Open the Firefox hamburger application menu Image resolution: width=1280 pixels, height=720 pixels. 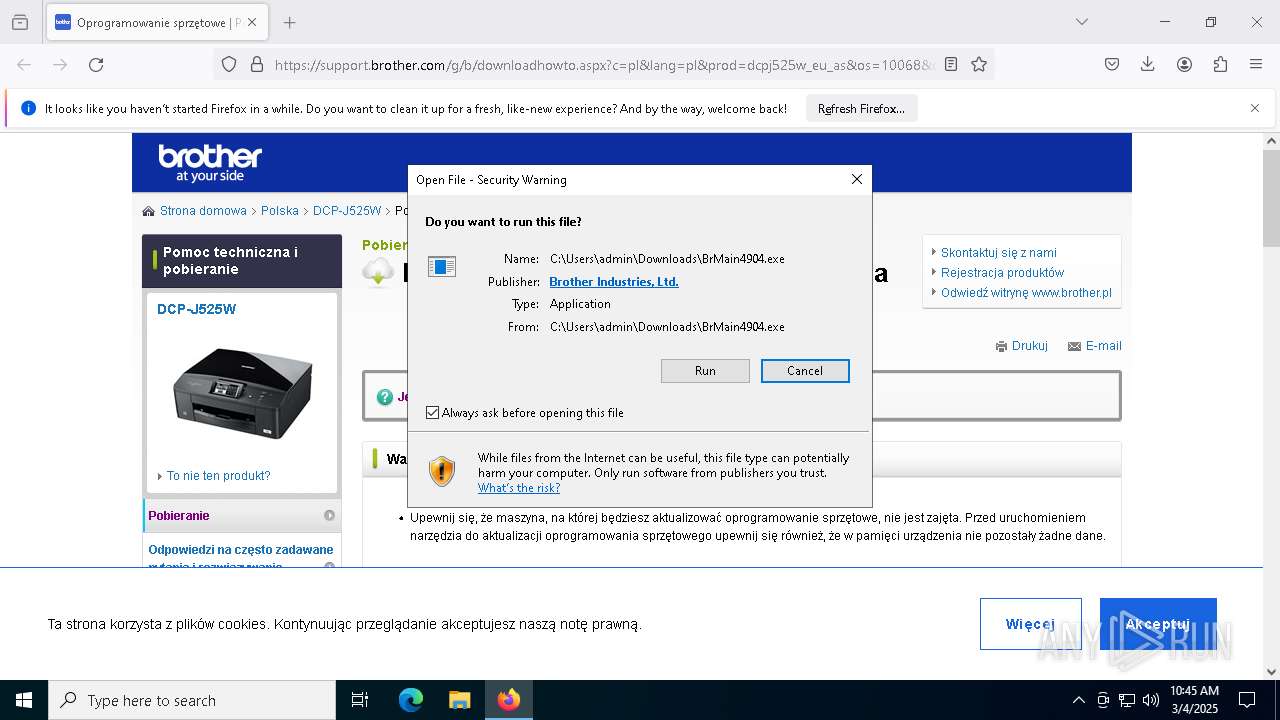point(1256,64)
